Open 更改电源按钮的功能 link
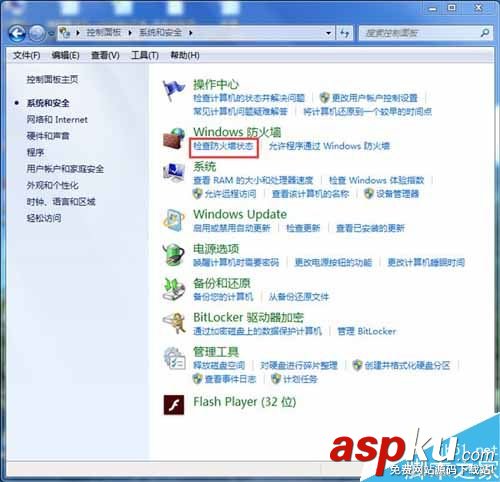 (333, 262)
